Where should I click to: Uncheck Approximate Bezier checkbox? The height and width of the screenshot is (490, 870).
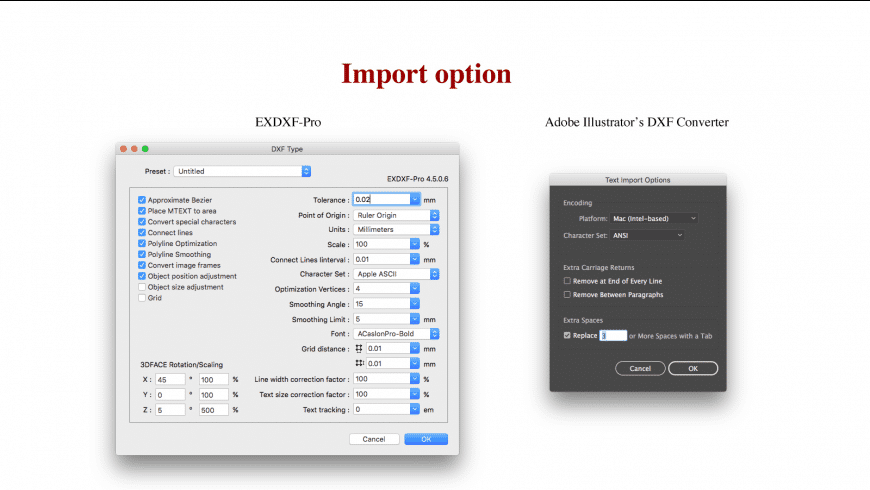(142, 200)
